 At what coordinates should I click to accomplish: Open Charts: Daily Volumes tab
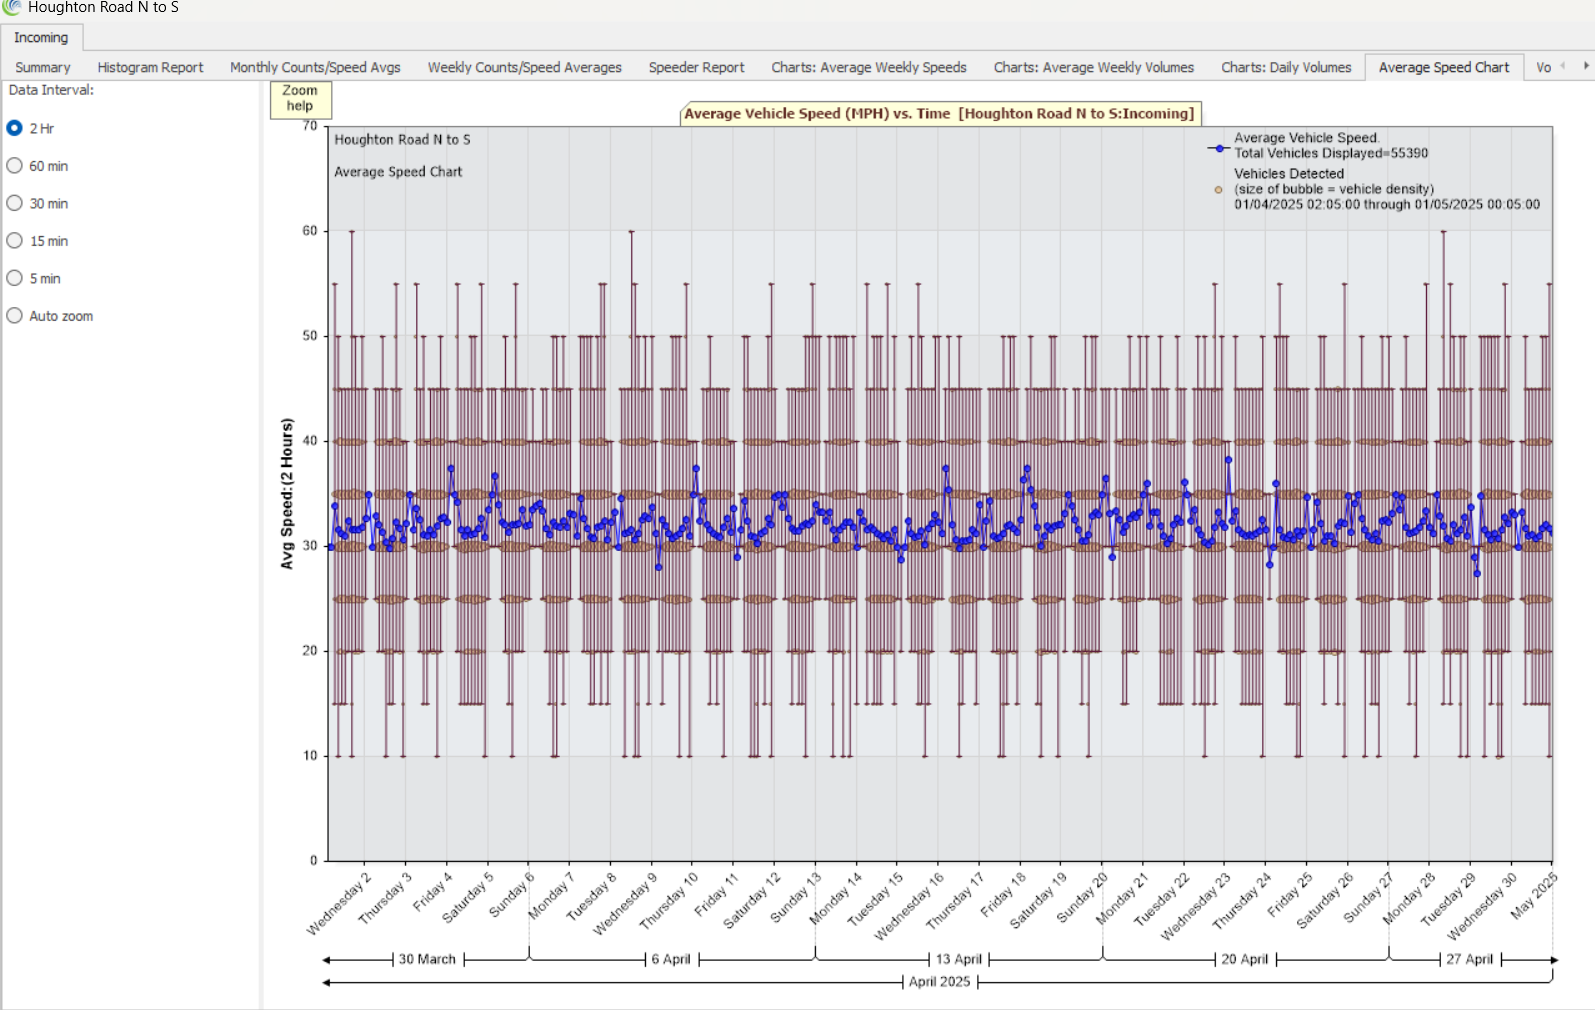(x=1285, y=67)
